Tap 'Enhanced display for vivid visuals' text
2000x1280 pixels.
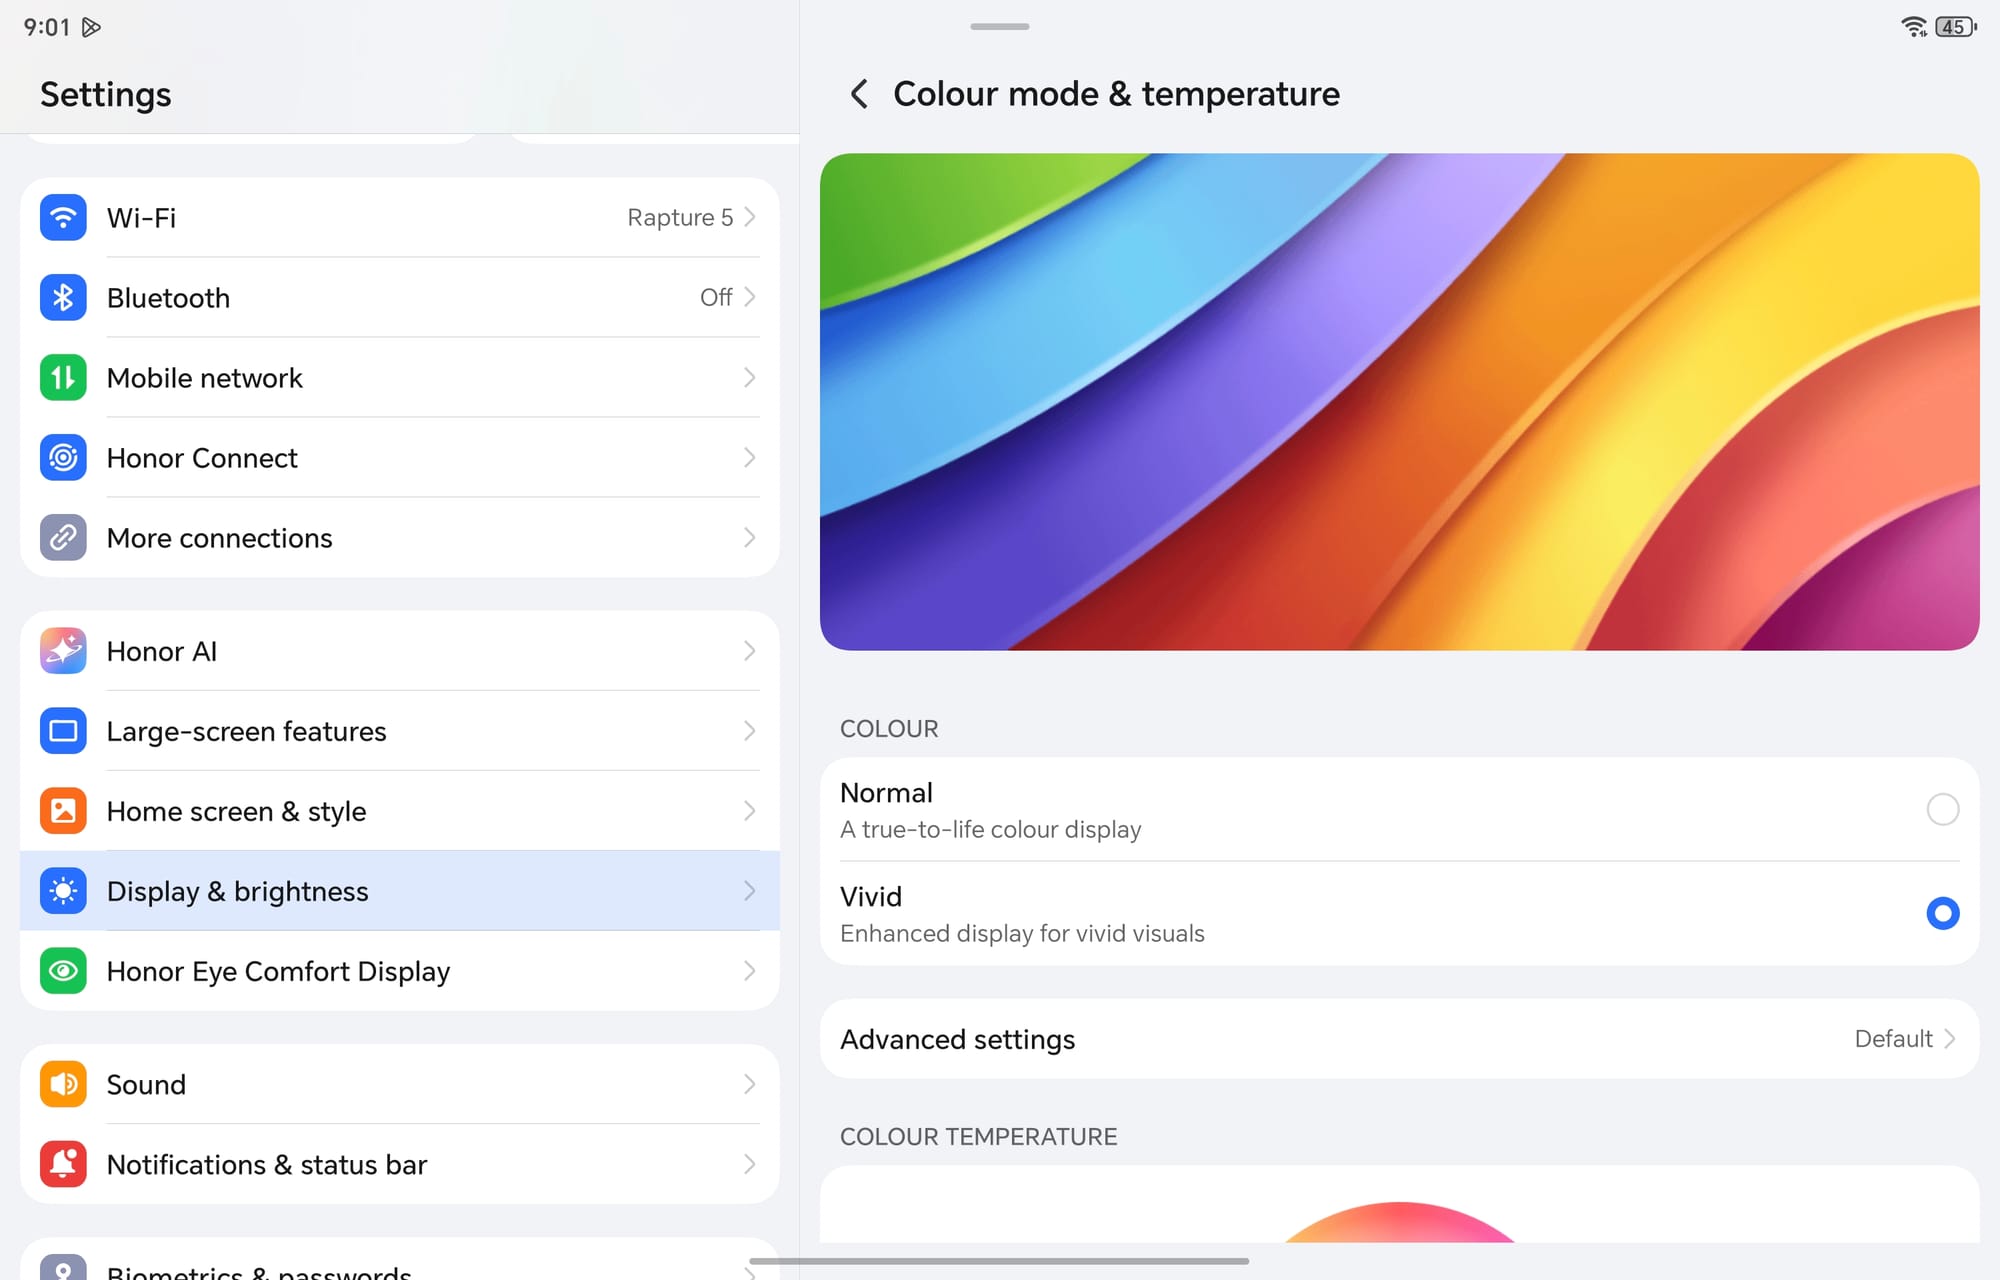pyautogui.click(x=1022, y=933)
